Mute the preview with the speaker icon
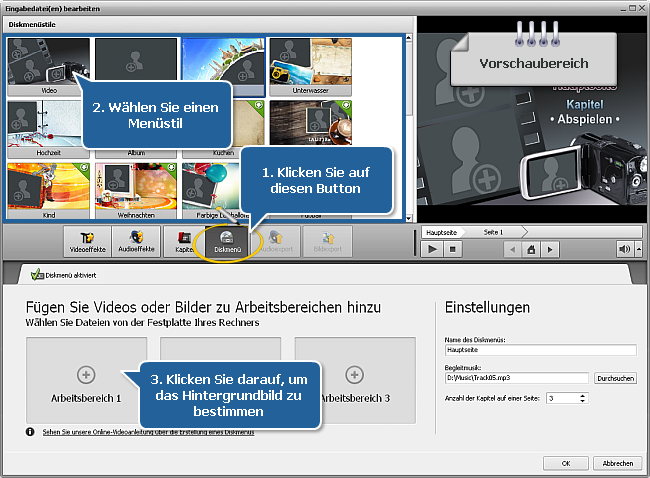Image resolution: width=650 pixels, height=478 pixels. coord(625,249)
